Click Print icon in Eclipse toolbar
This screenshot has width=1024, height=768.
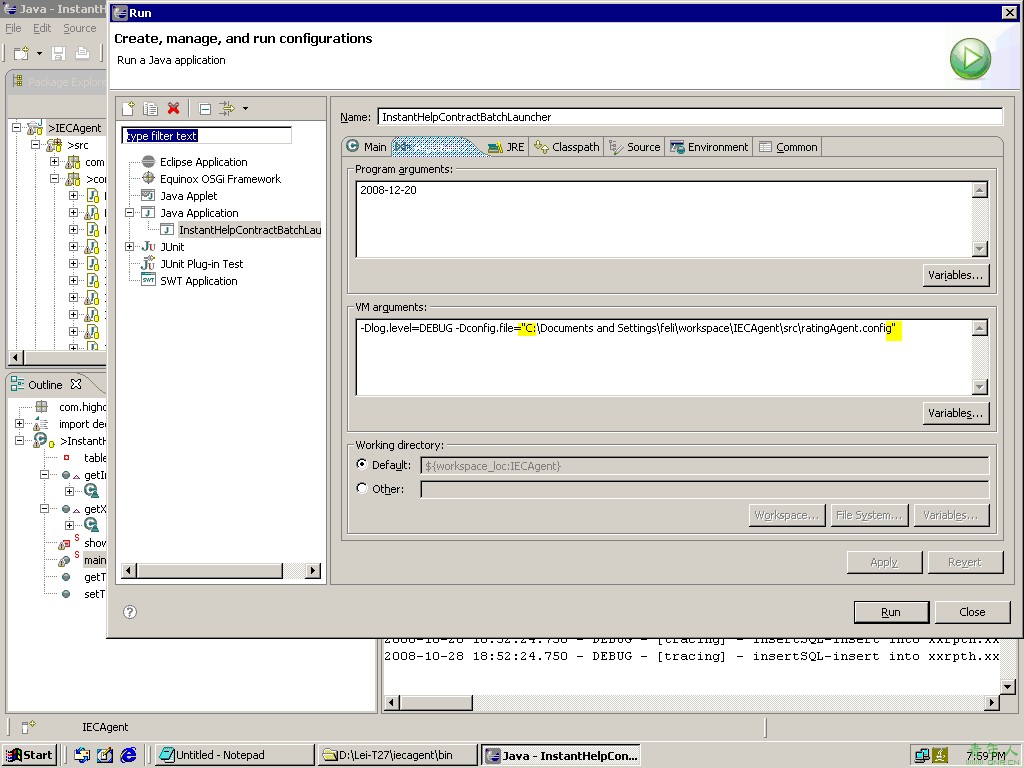82,53
